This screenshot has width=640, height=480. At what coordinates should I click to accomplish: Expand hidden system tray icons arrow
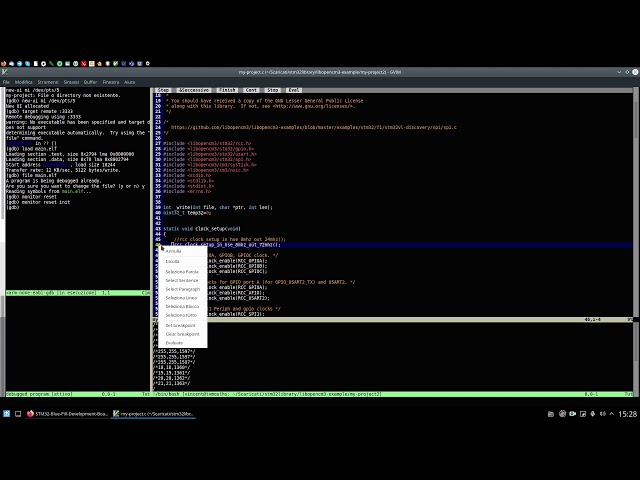pos(612,414)
